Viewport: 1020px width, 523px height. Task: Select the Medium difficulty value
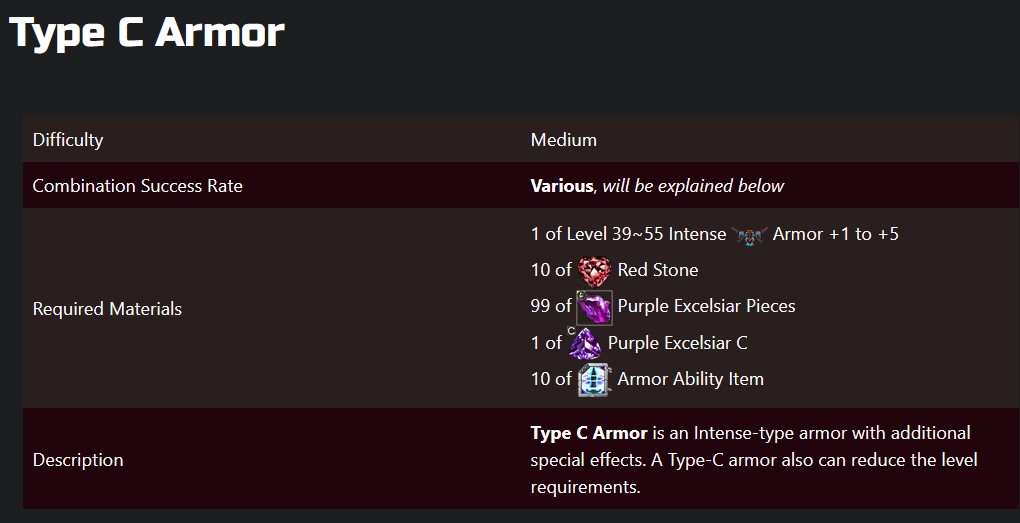tap(564, 140)
